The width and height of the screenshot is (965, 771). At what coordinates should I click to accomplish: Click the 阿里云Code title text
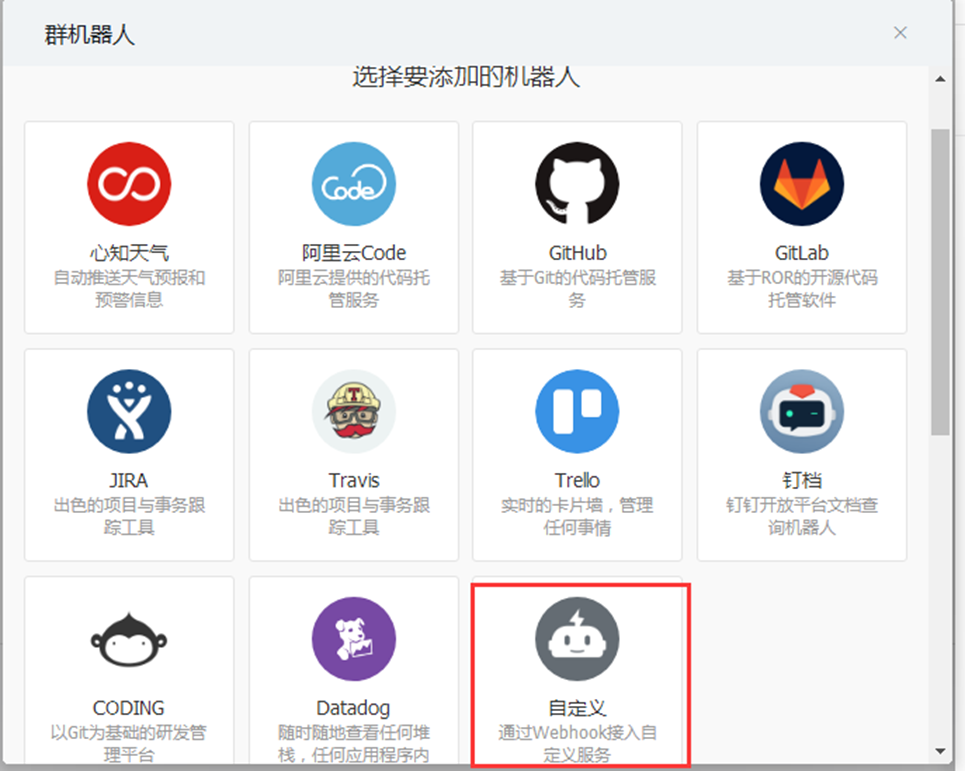[354, 253]
